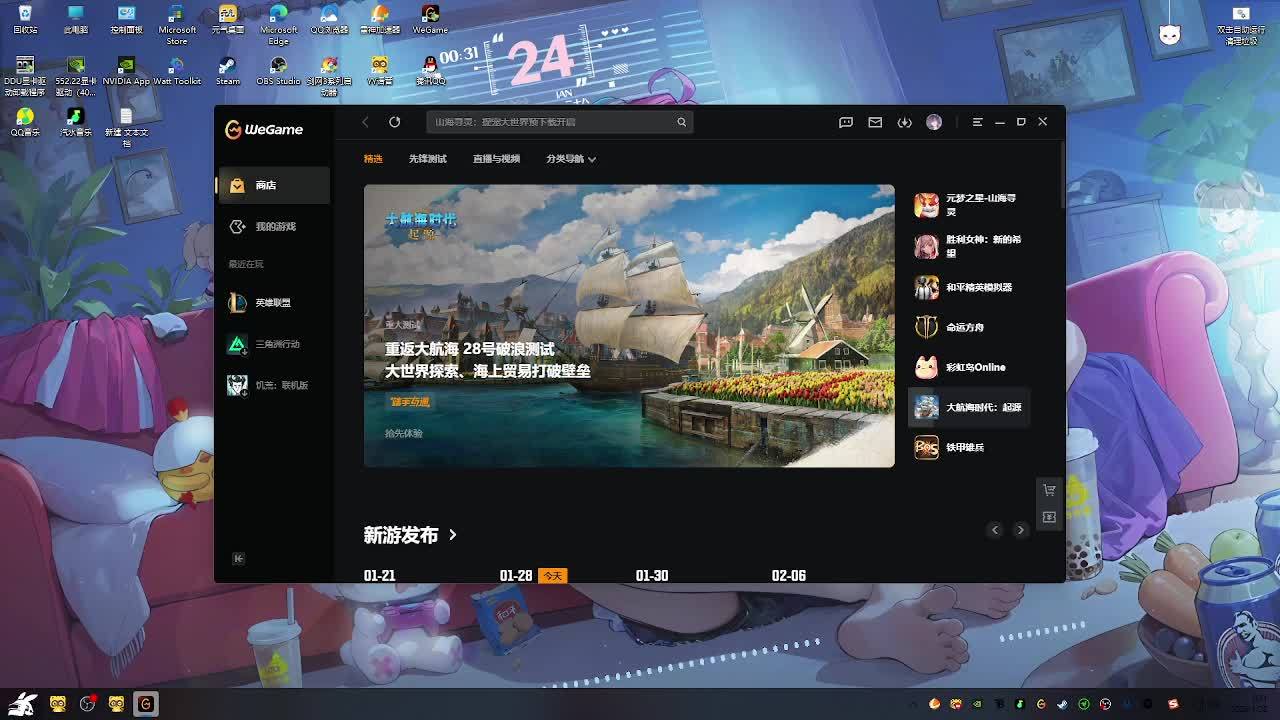Open the mail inbox icon

(x=875, y=122)
